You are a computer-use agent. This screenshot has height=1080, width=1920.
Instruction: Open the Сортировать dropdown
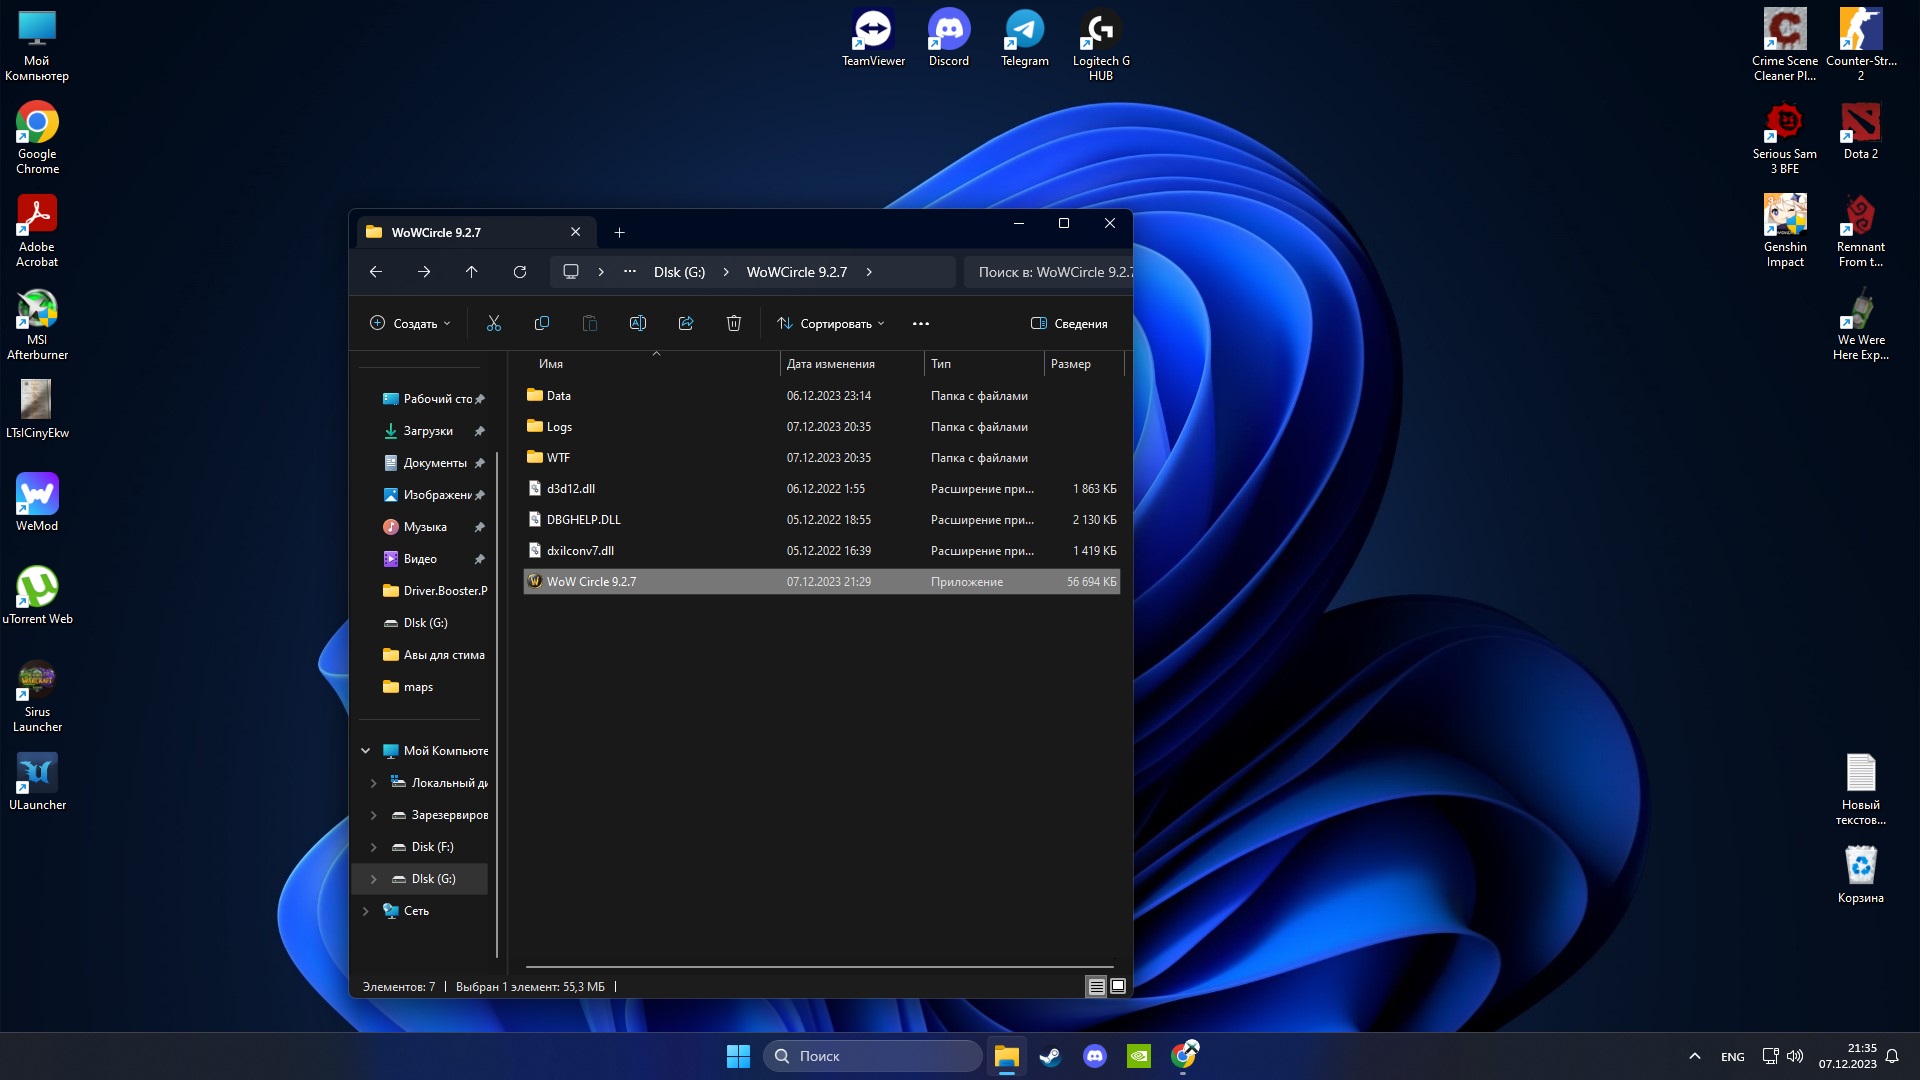click(x=831, y=323)
